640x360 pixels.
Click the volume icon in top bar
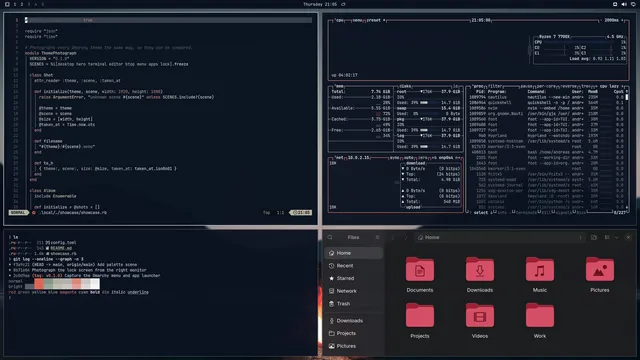click(x=624, y=4)
